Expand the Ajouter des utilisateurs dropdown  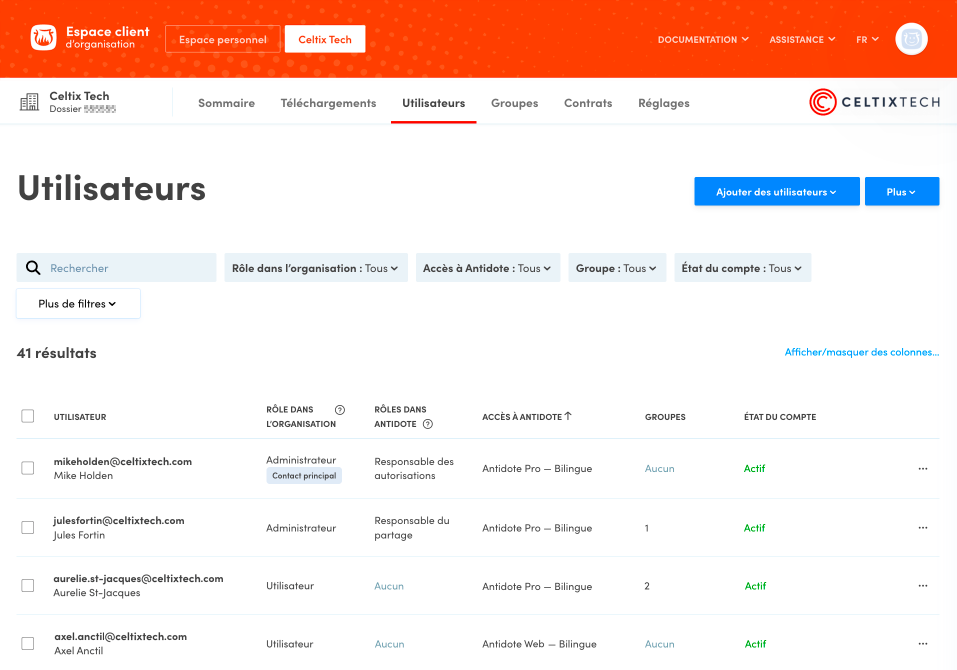coord(776,192)
